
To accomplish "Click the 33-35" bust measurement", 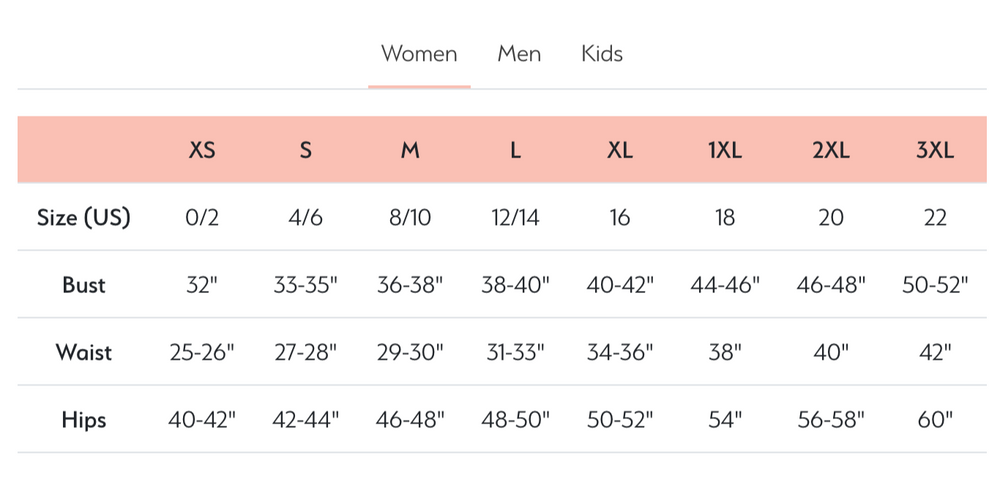I will pos(306,285).
